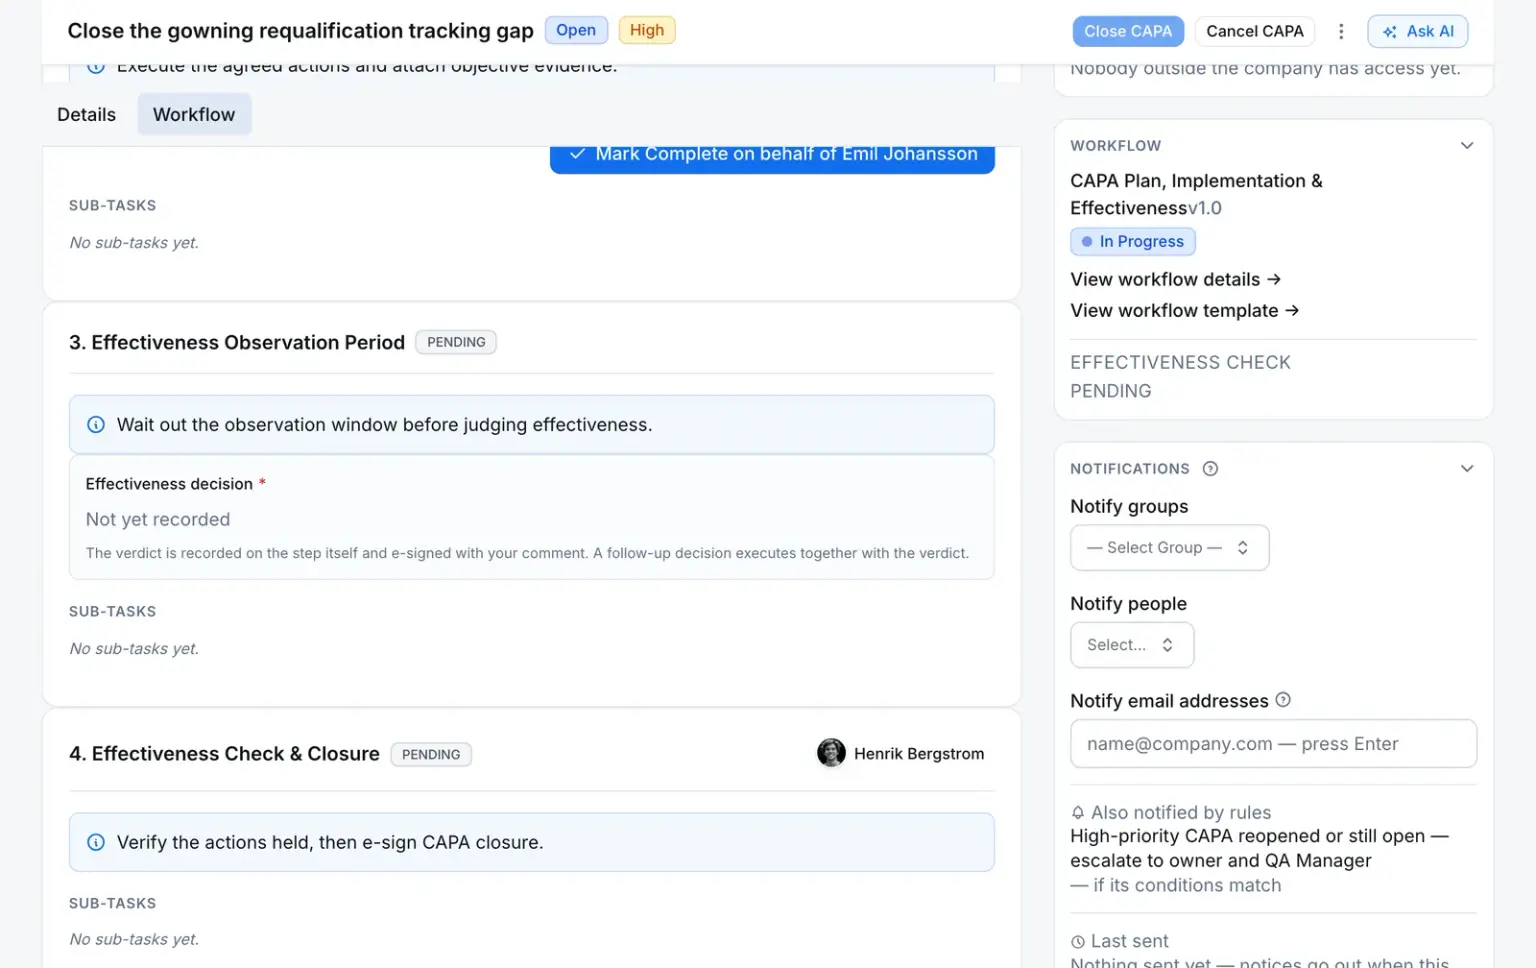This screenshot has width=1536, height=968.
Task: Click the Cancel CAPA button
Action: [1255, 32]
